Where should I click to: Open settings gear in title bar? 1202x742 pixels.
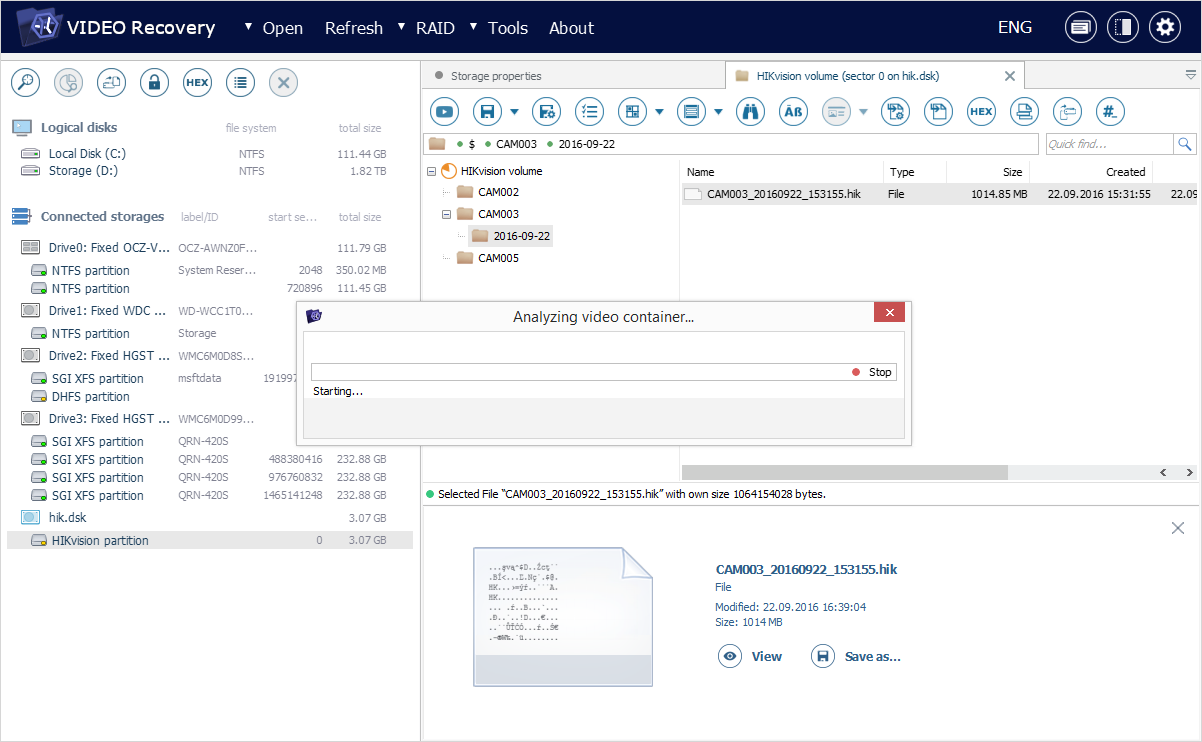click(1164, 28)
